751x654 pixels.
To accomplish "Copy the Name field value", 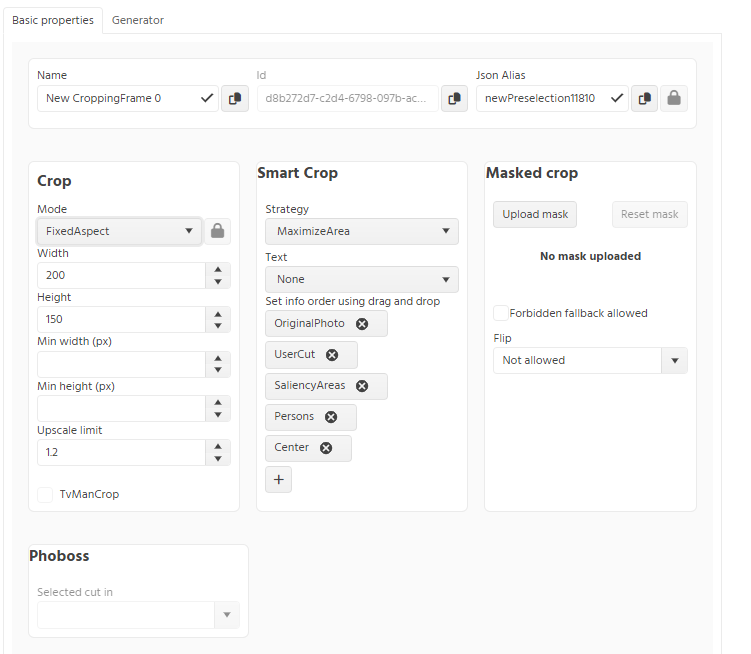I will click(235, 99).
